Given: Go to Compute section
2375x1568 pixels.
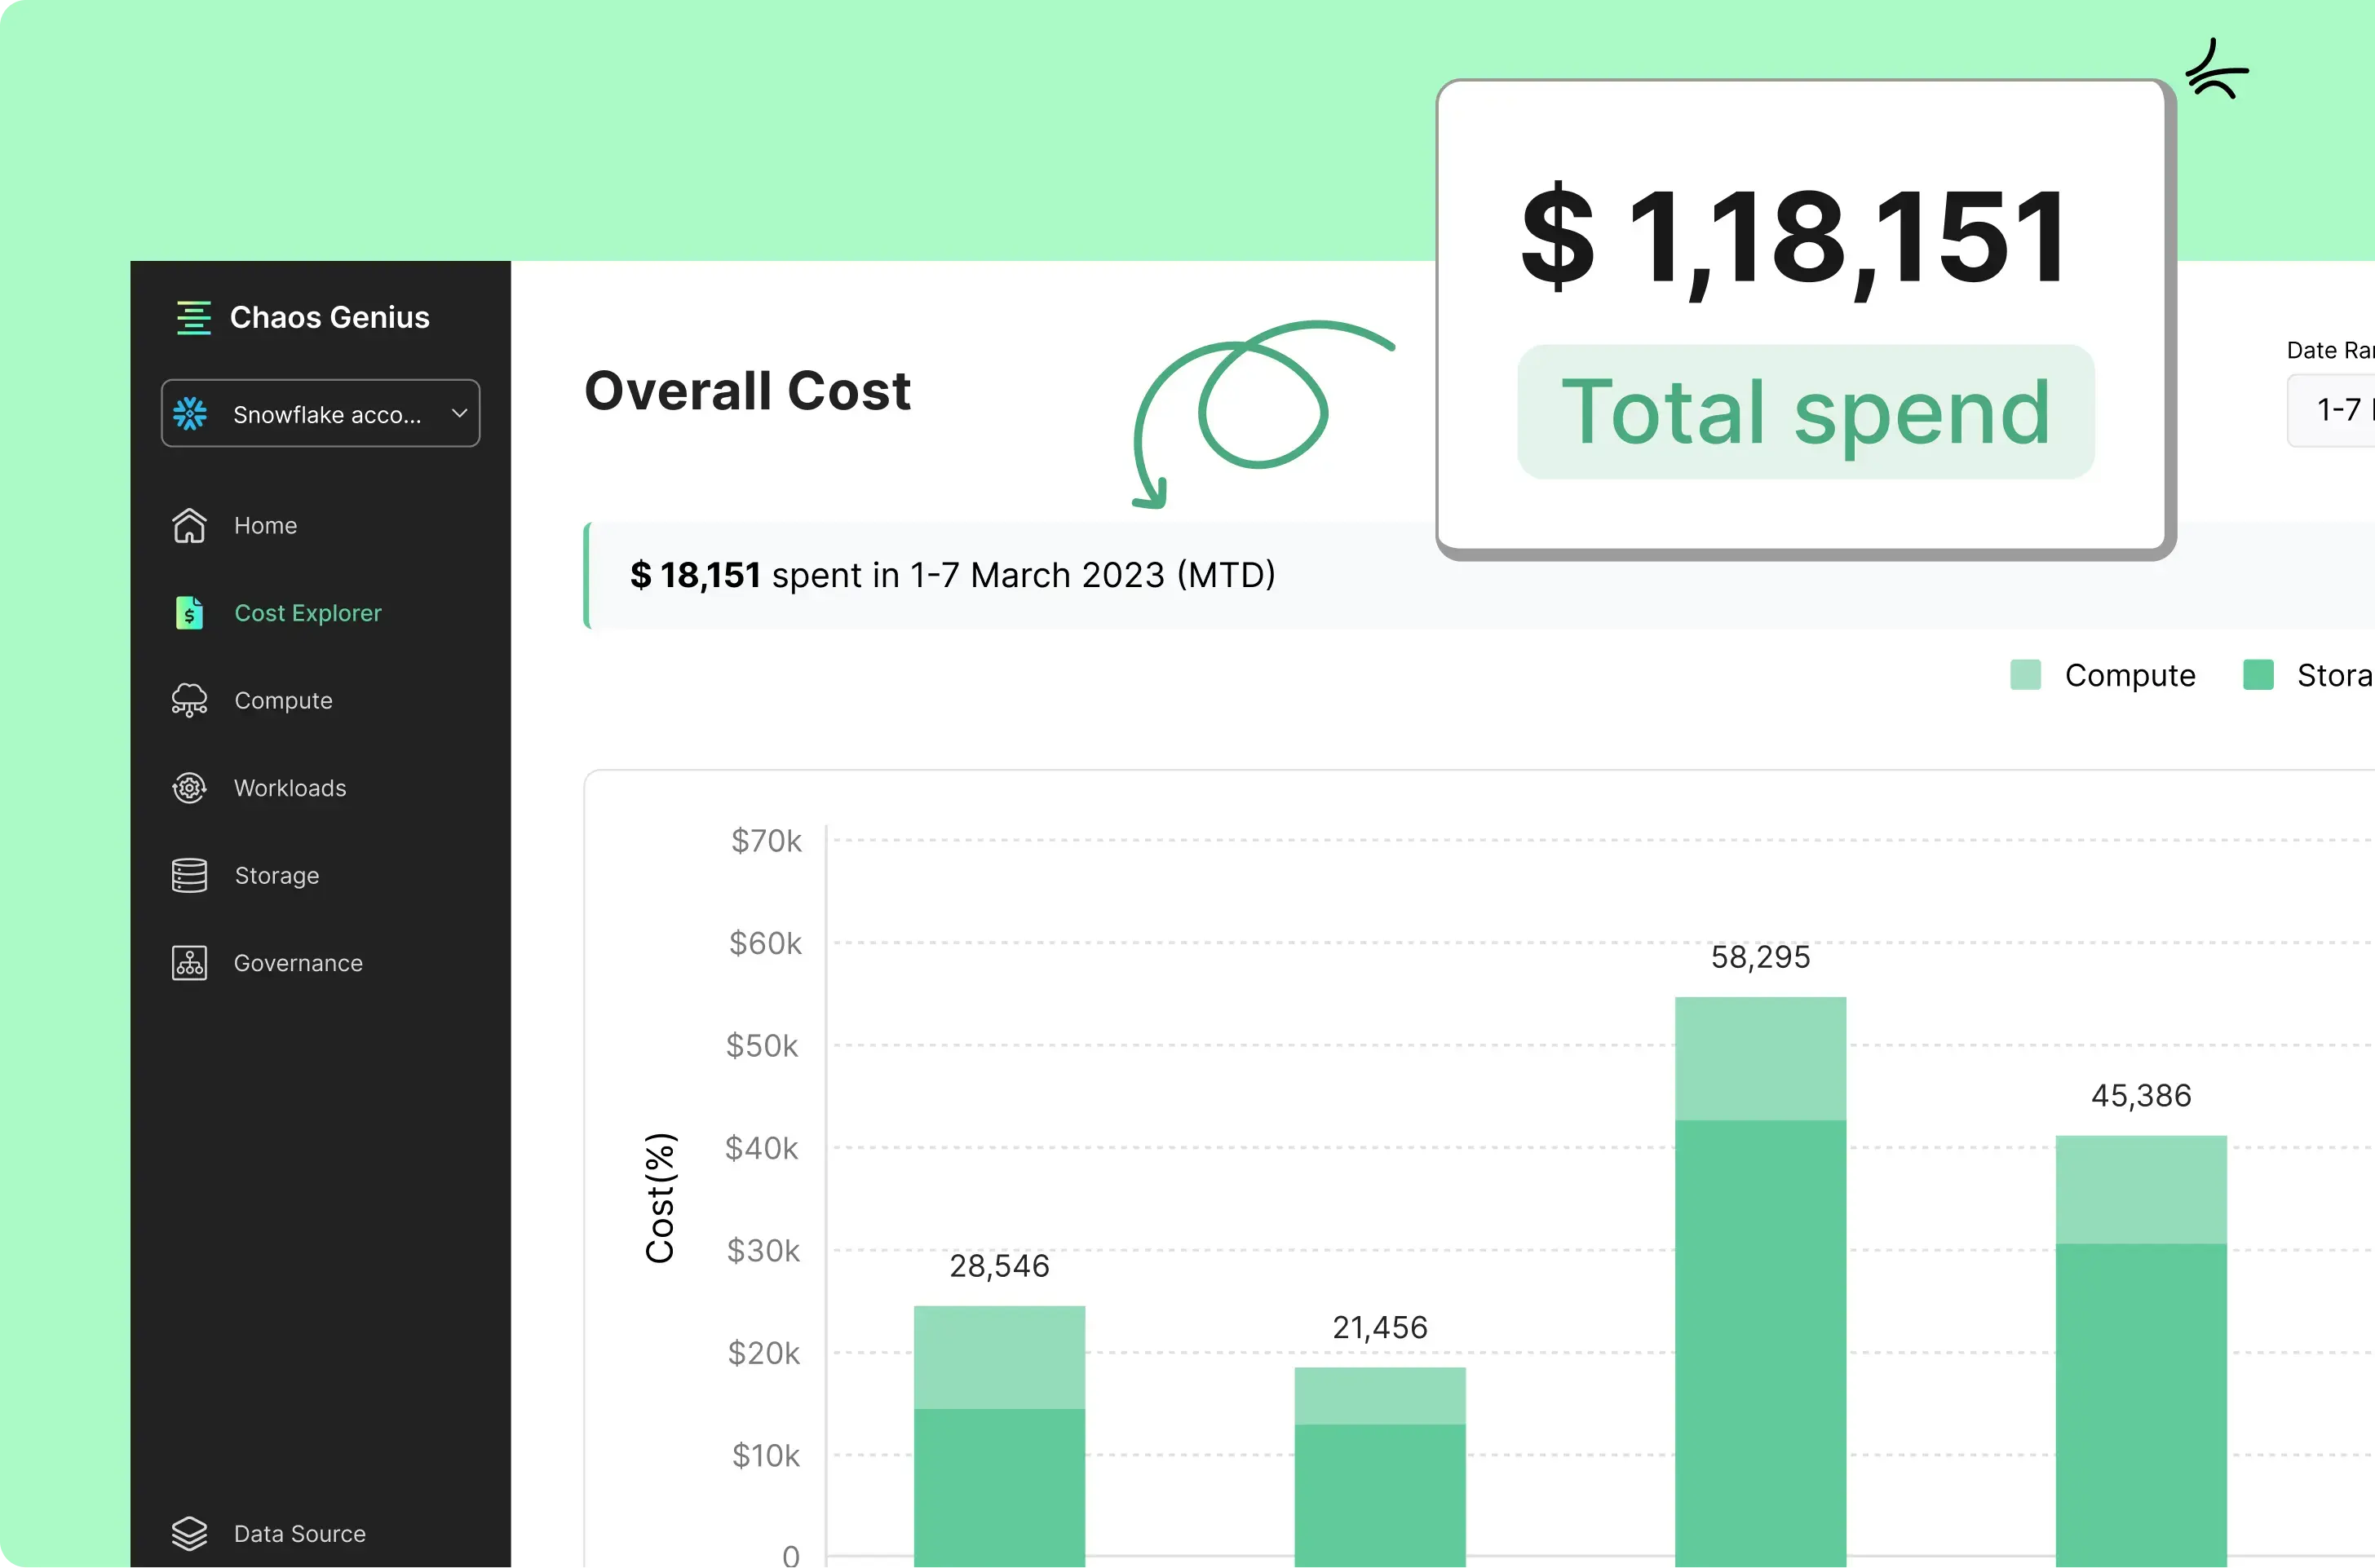Looking at the screenshot, I should coord(283,701).
